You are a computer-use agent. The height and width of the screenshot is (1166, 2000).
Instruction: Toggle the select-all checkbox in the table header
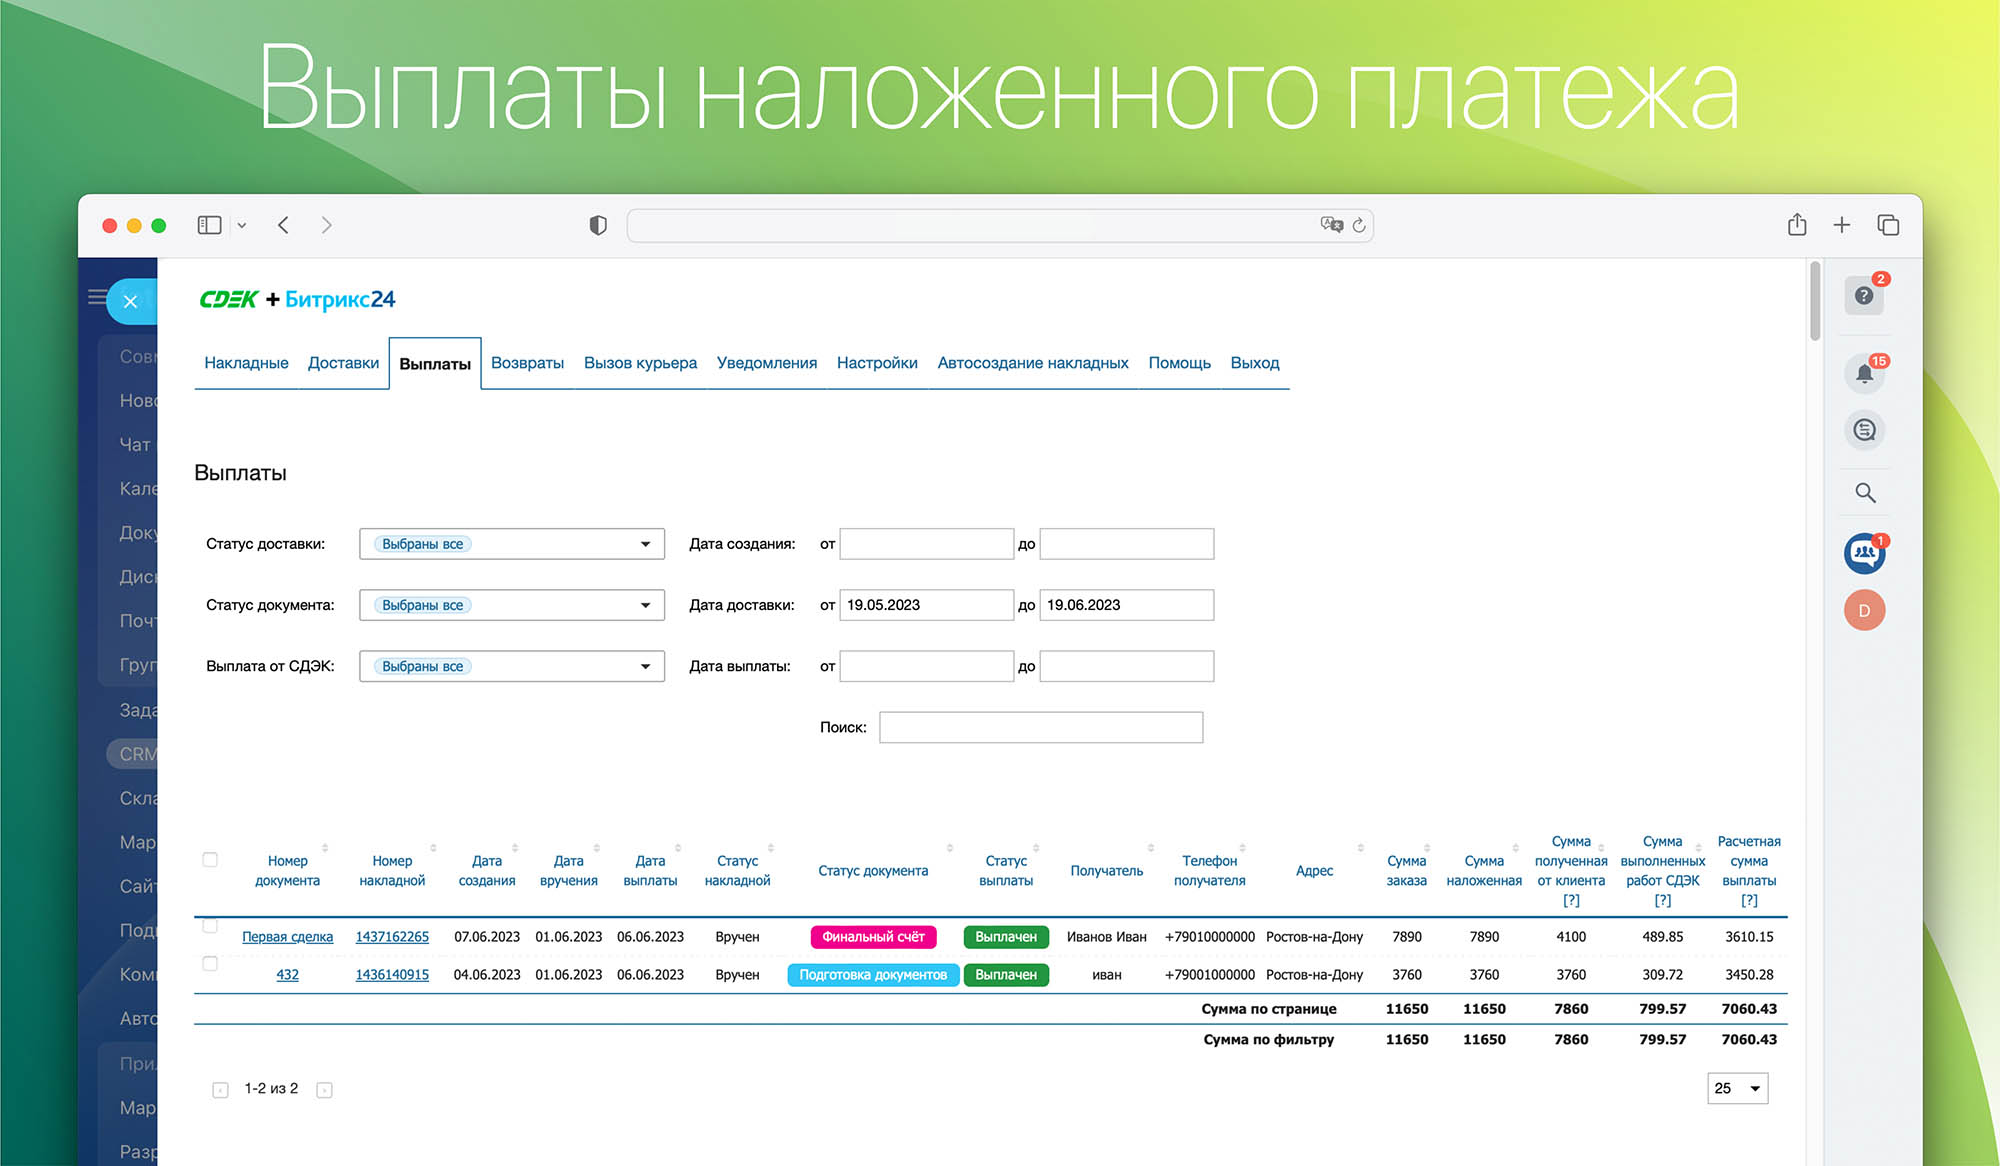coord(210,860)
